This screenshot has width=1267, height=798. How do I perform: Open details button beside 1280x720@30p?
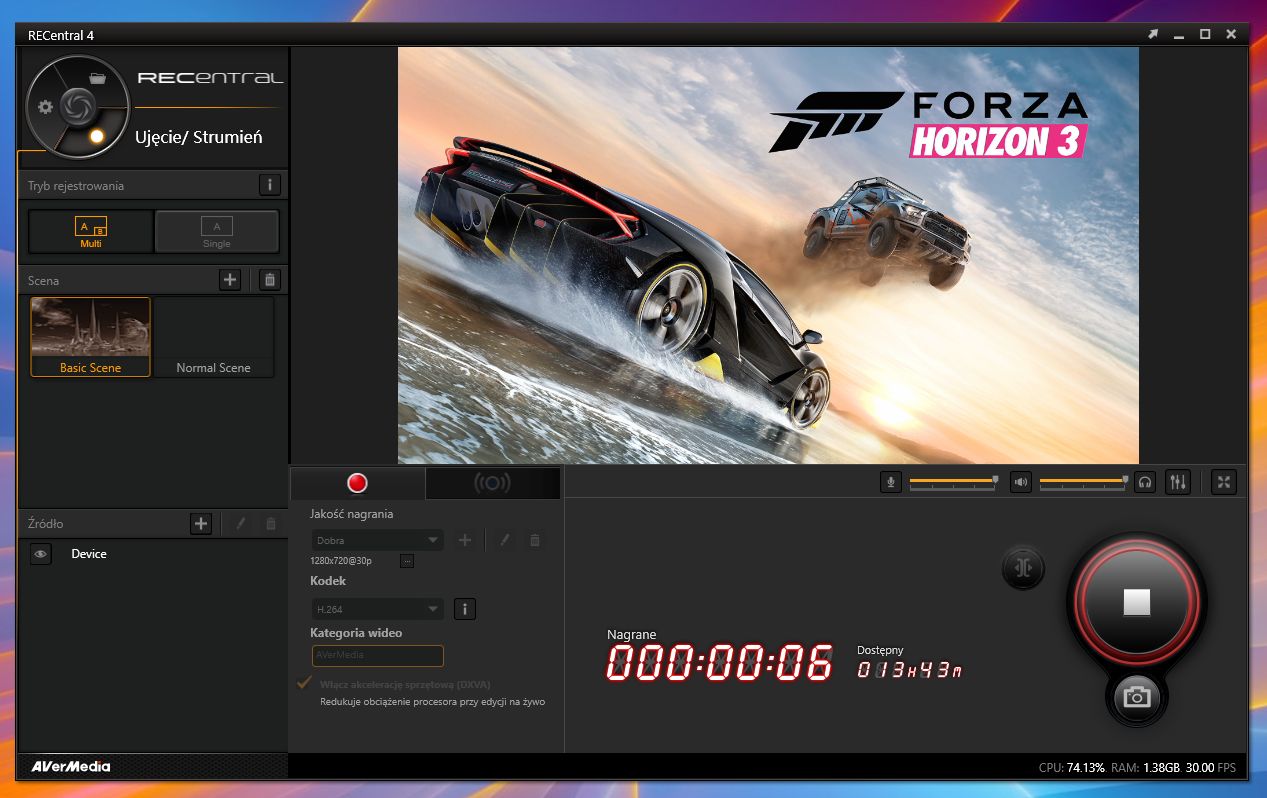click(406, 561)
